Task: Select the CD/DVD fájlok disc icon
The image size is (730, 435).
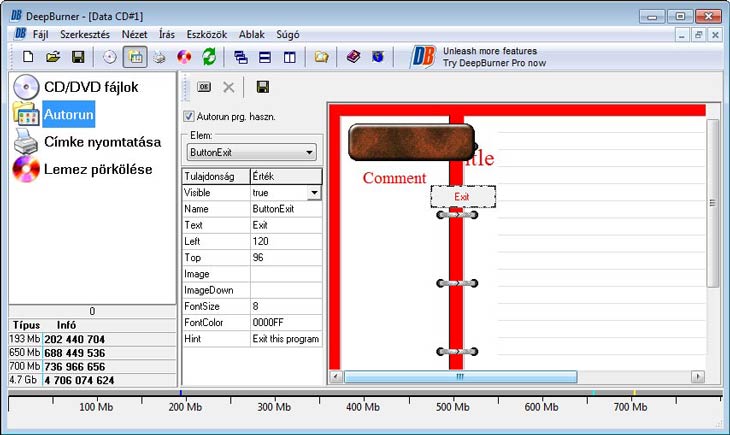Action: pyautogui.click(x=26, y=87)
